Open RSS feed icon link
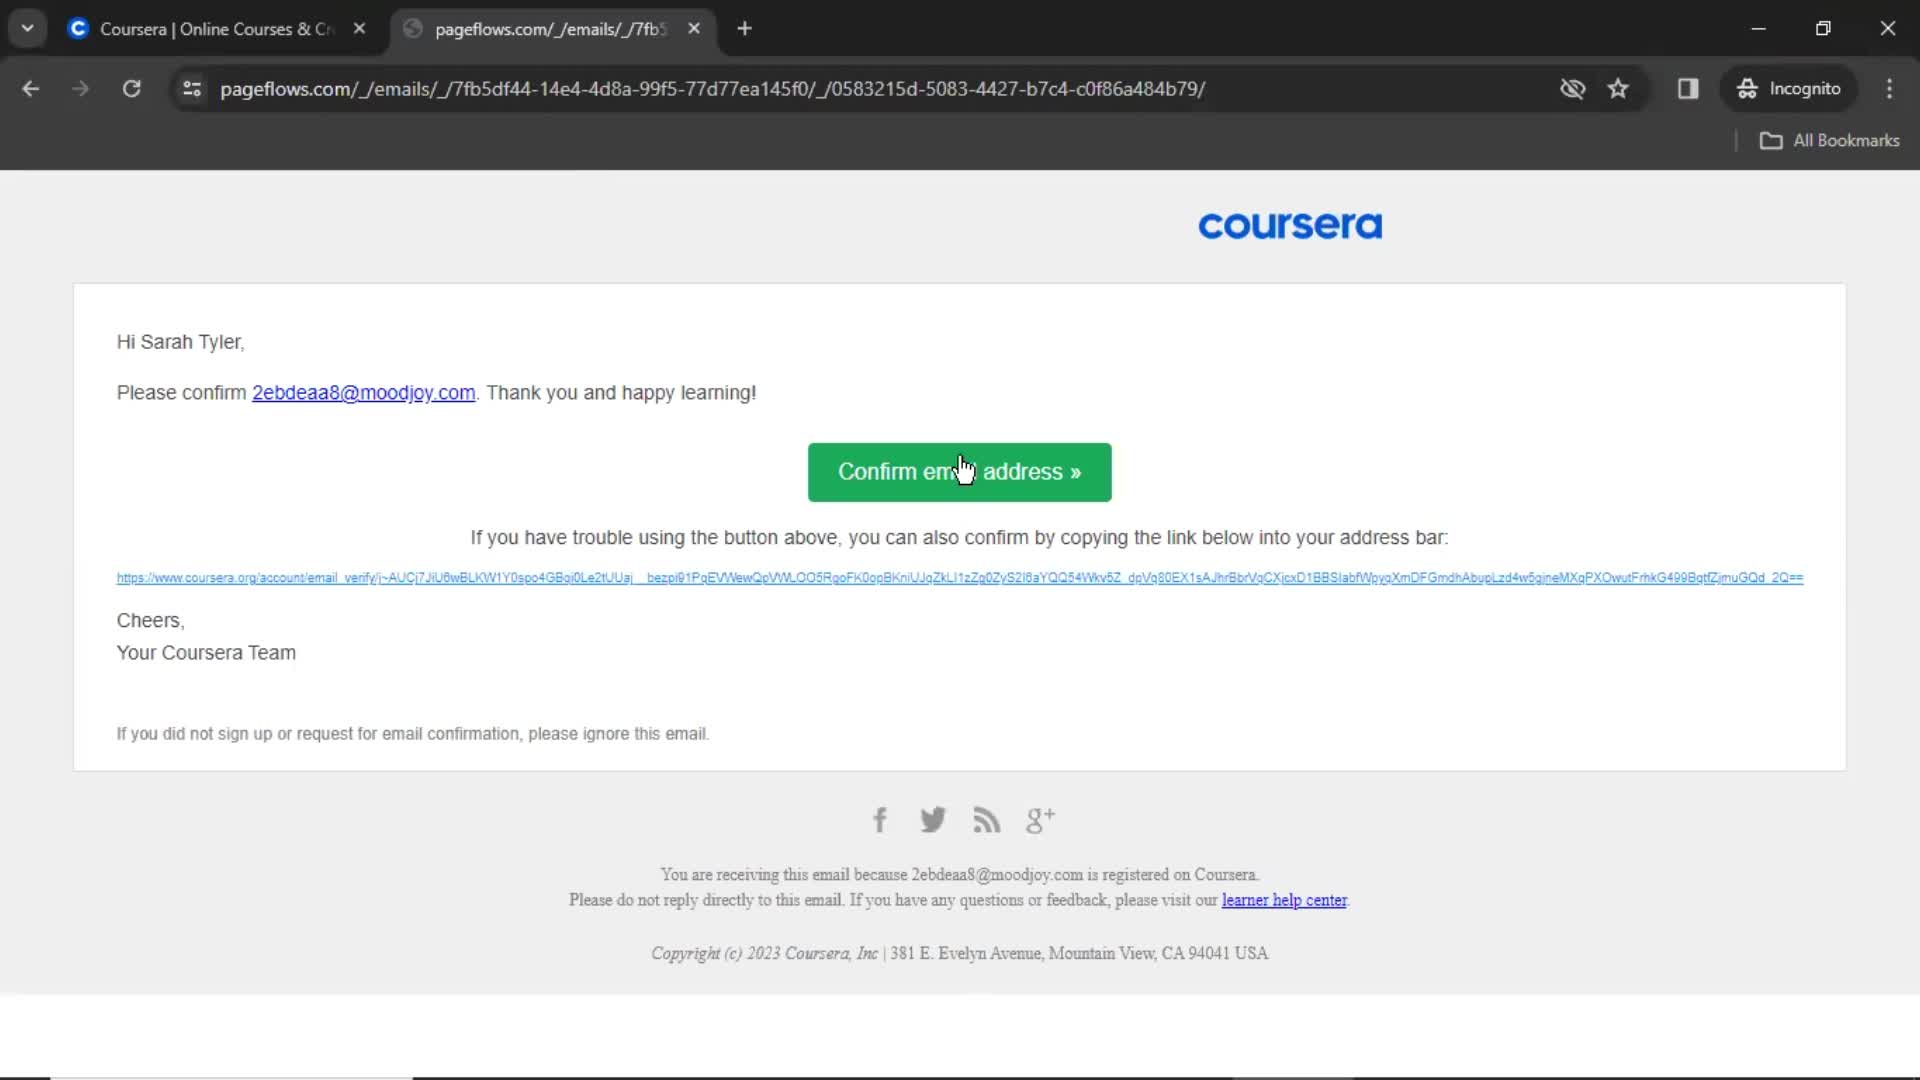The height and width of the screenshot is (1080, 1920). tap(986, 820)
